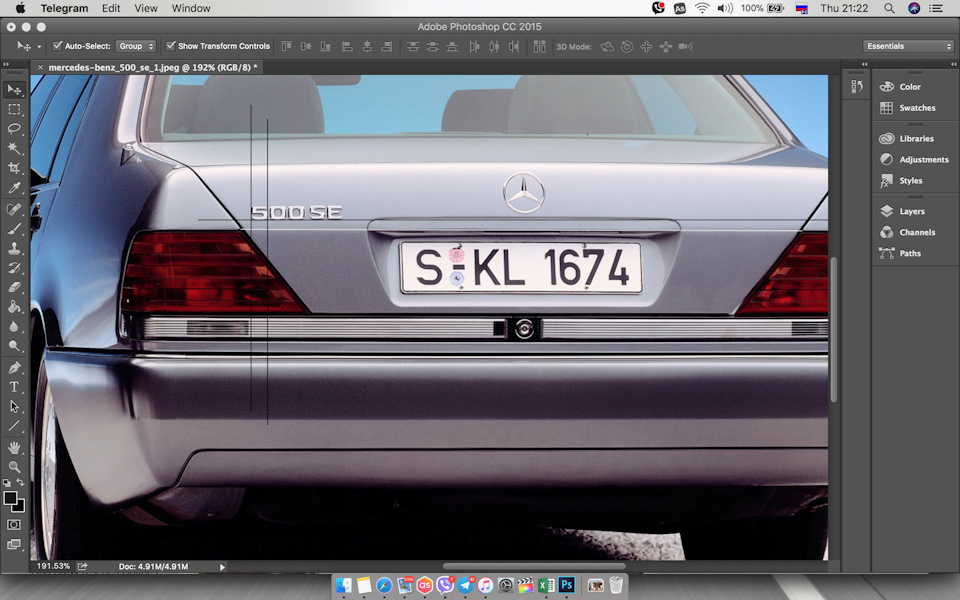Close the mercedes-benz_500_se_1.jpeg tab

pyautogui.click(x=40, y=67)
